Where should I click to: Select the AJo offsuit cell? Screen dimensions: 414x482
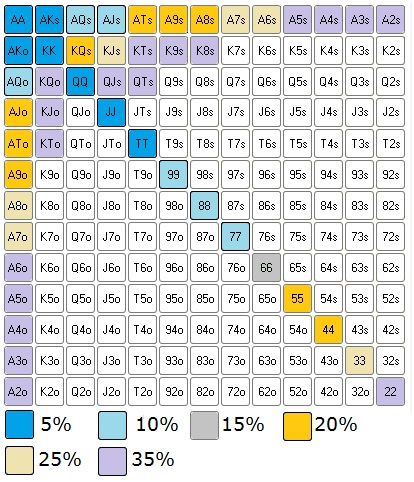[19, 112]
